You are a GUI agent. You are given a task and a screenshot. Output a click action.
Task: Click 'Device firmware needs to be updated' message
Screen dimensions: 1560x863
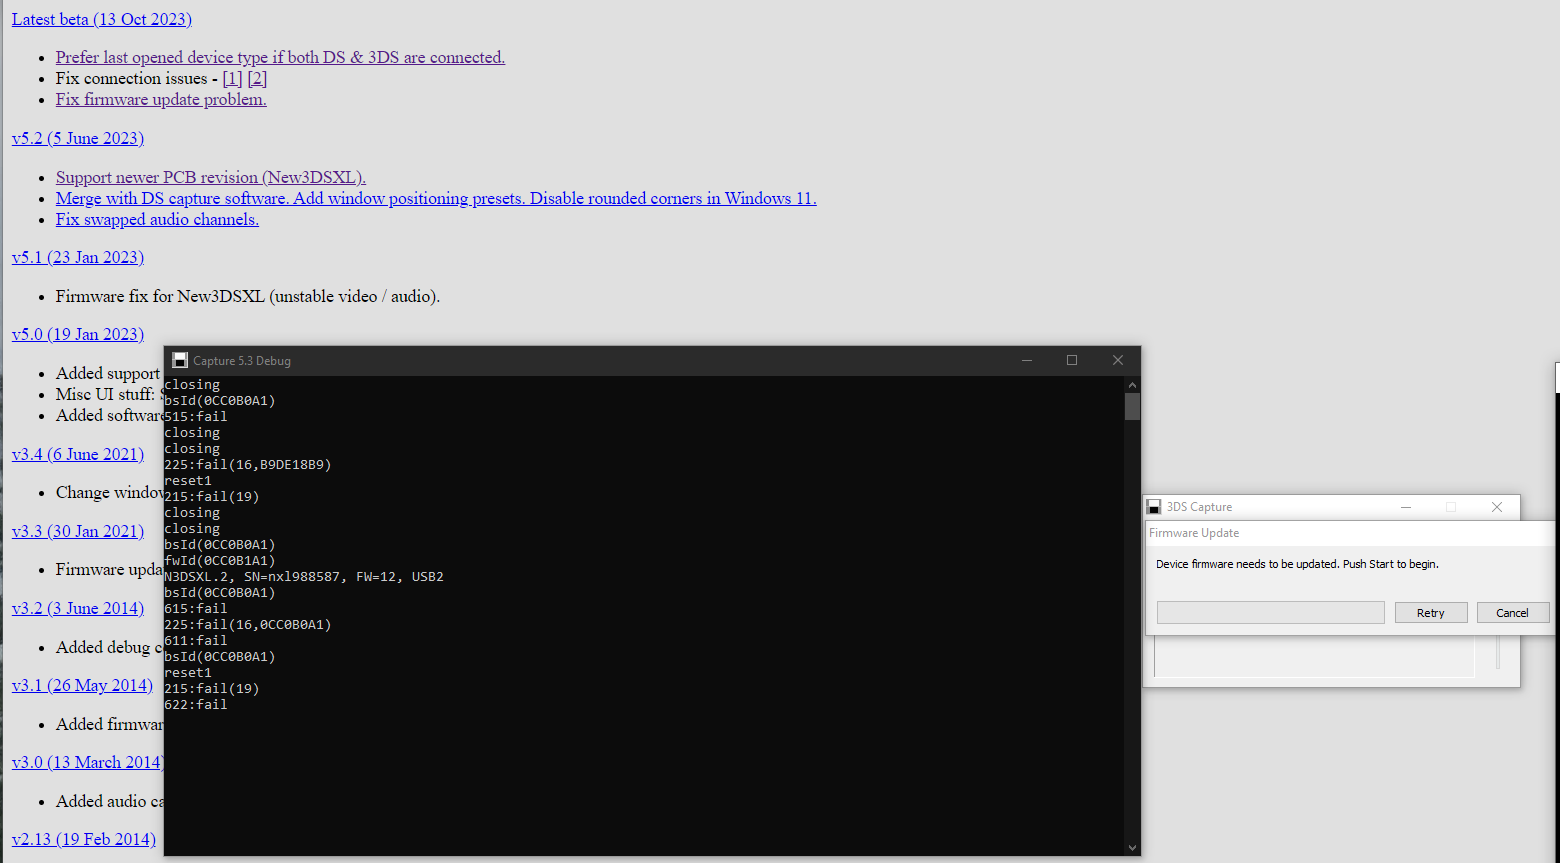coord(1297,564)
